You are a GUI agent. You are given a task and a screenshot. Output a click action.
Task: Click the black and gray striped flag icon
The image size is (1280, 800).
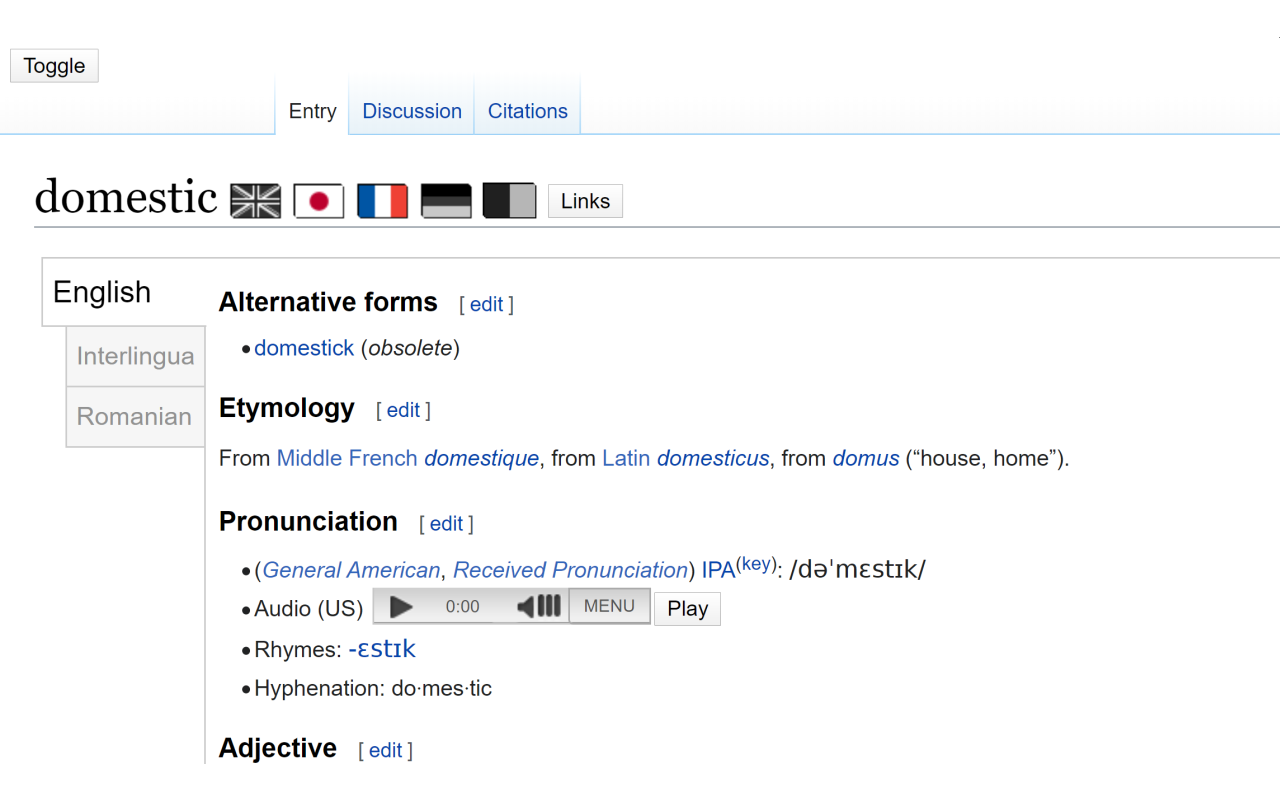(446, 201)
